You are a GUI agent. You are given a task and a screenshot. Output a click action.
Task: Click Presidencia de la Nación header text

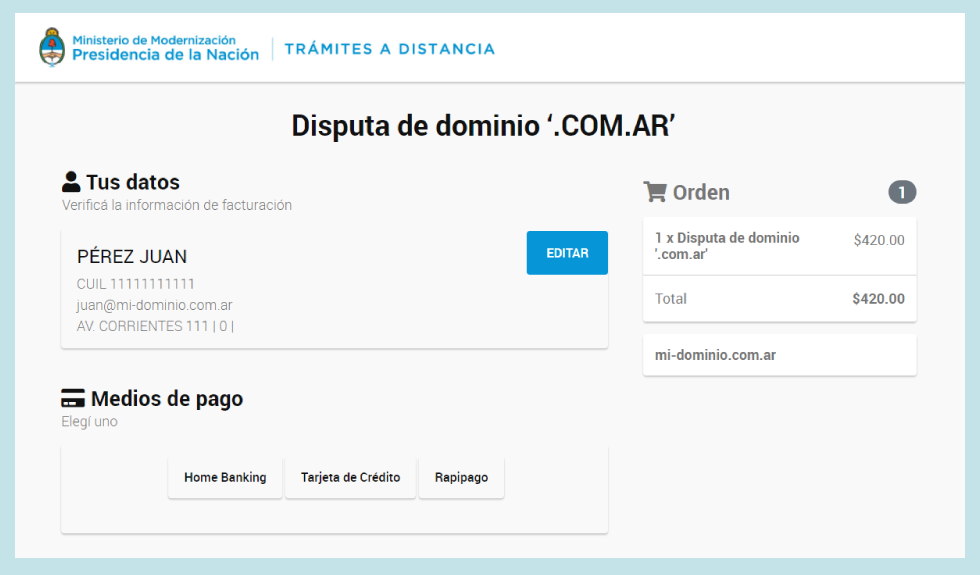[x=165, y=54]
